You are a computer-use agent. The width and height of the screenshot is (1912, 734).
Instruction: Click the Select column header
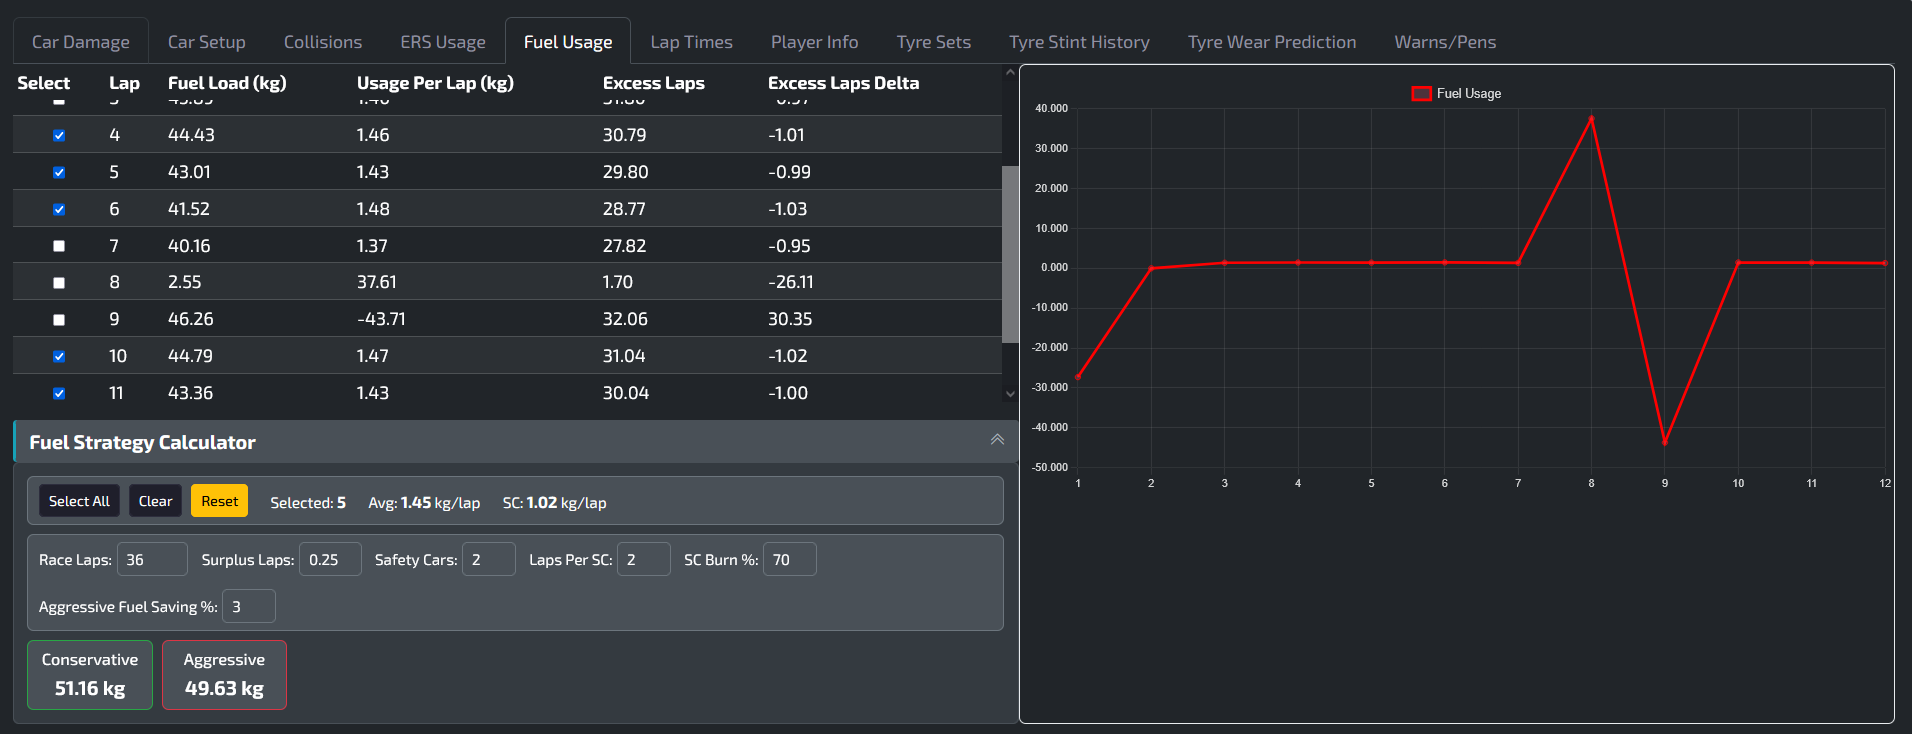pyautogui.click(x=44, y=83)
